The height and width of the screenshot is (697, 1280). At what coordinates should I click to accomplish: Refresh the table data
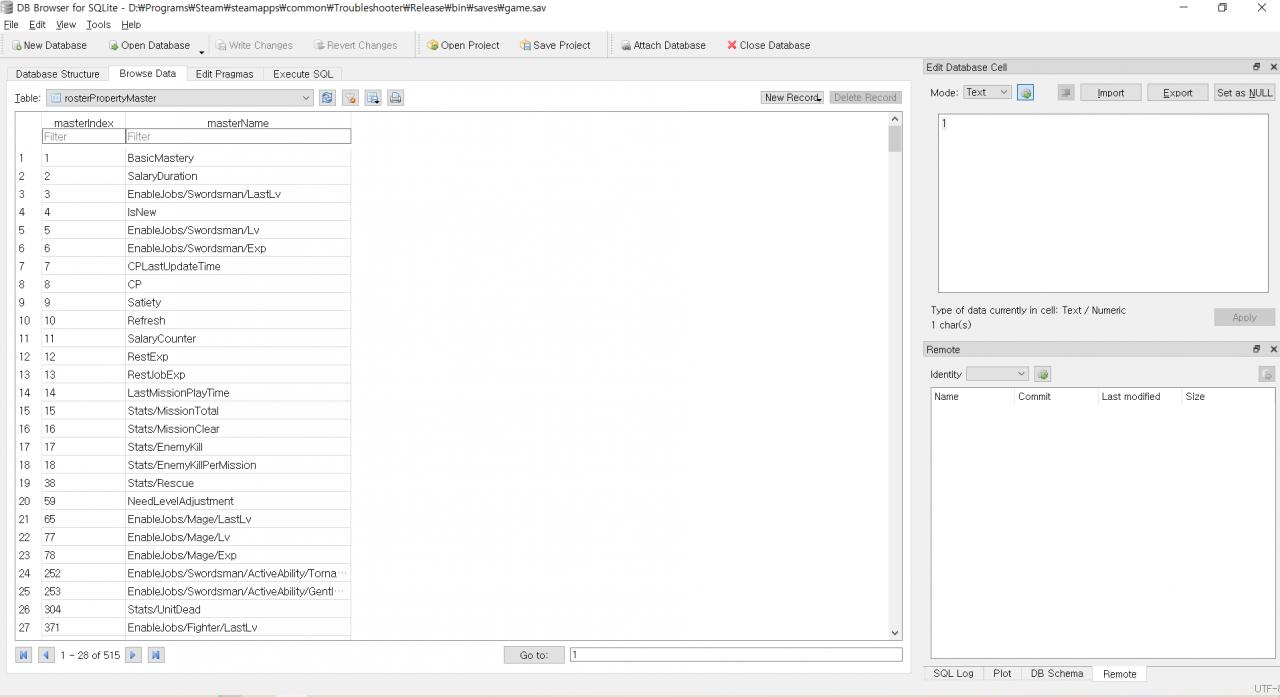[327, 98]
